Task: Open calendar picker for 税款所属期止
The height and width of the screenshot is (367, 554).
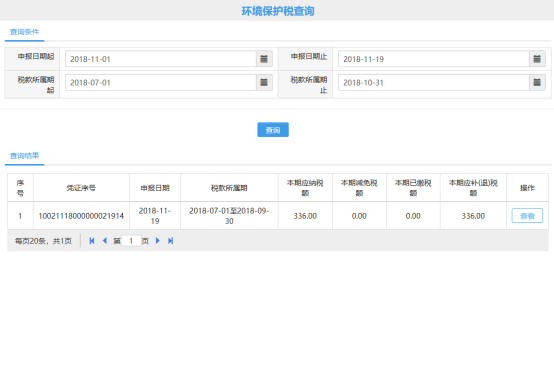Action: (537, 83)
